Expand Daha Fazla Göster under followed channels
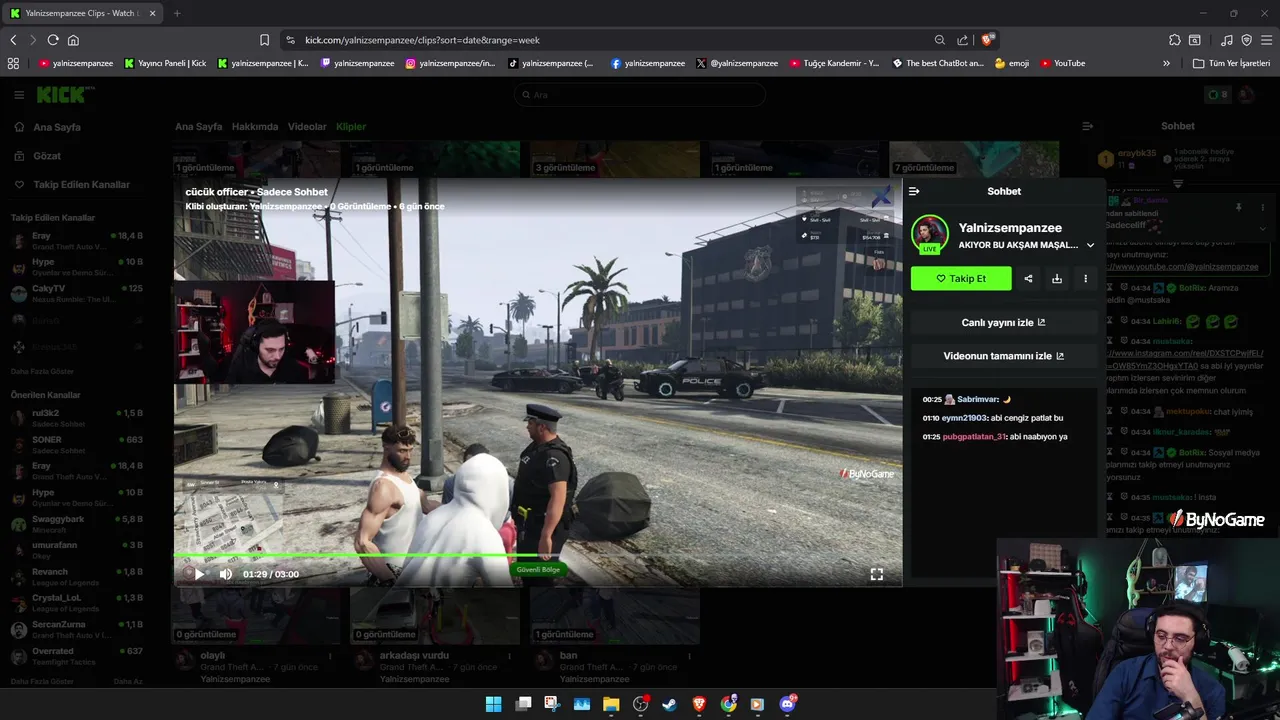This screenshot has width=1280, height=720. (42, 371)
